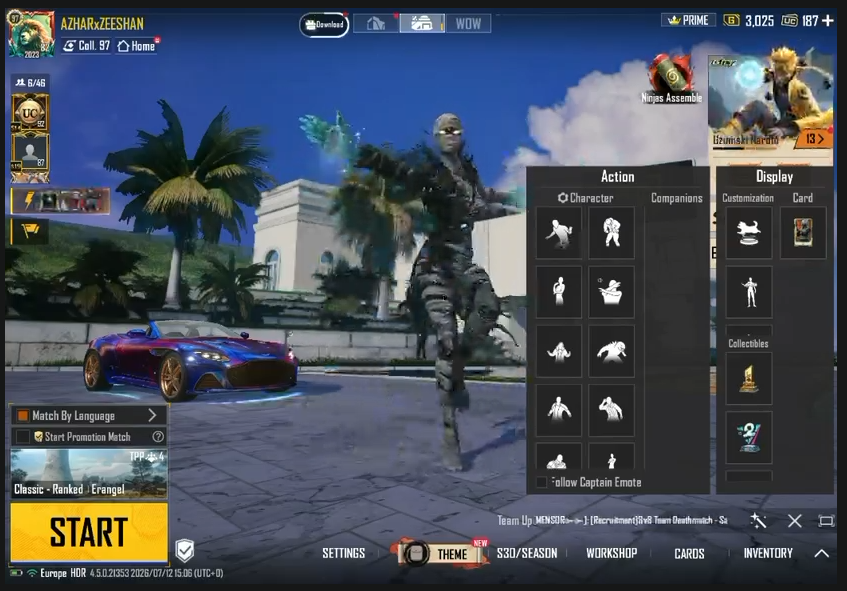
Task: Play the long-haired shrugging emote
Action: point(559,351)
